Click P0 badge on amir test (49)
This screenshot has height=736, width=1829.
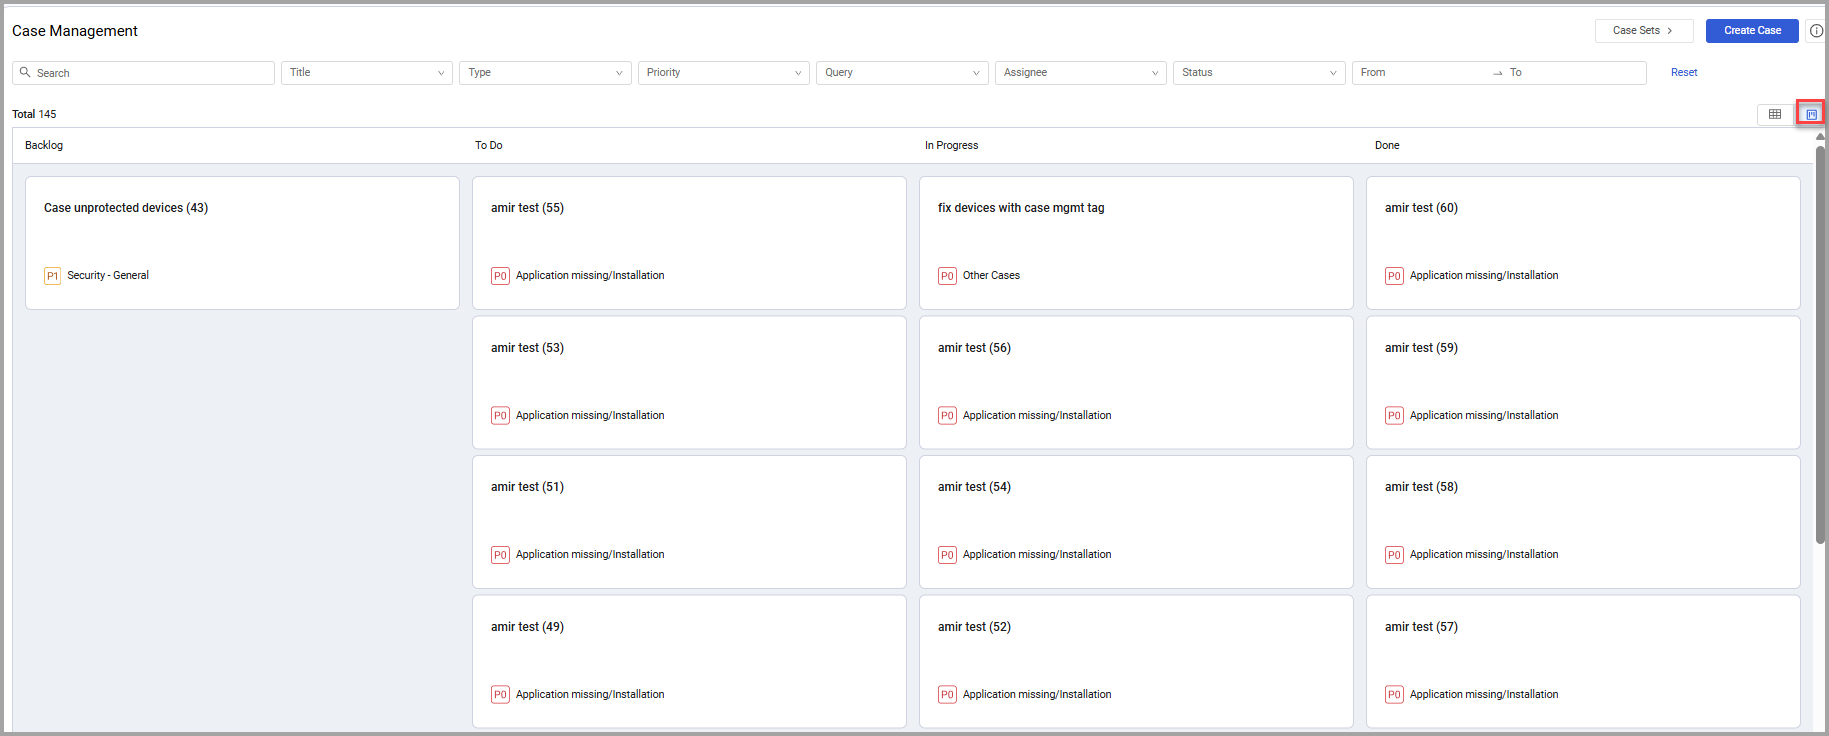tap(500, 695)
